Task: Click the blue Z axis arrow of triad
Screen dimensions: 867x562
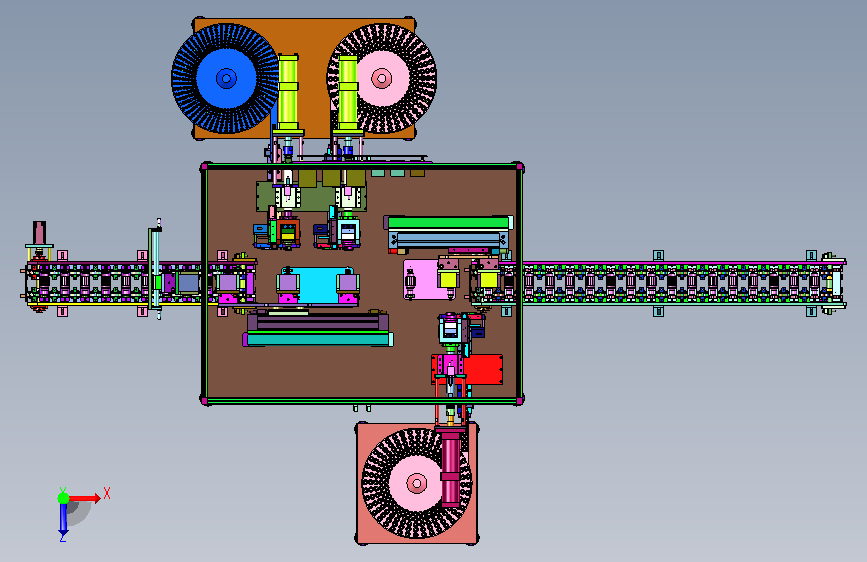Action: (63, 518)
